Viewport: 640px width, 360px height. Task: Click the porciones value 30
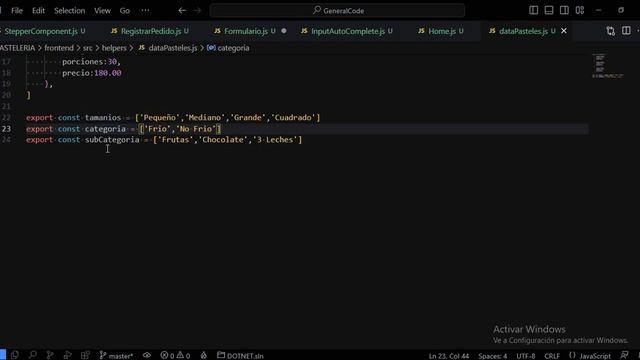click(x=112, y=62)
